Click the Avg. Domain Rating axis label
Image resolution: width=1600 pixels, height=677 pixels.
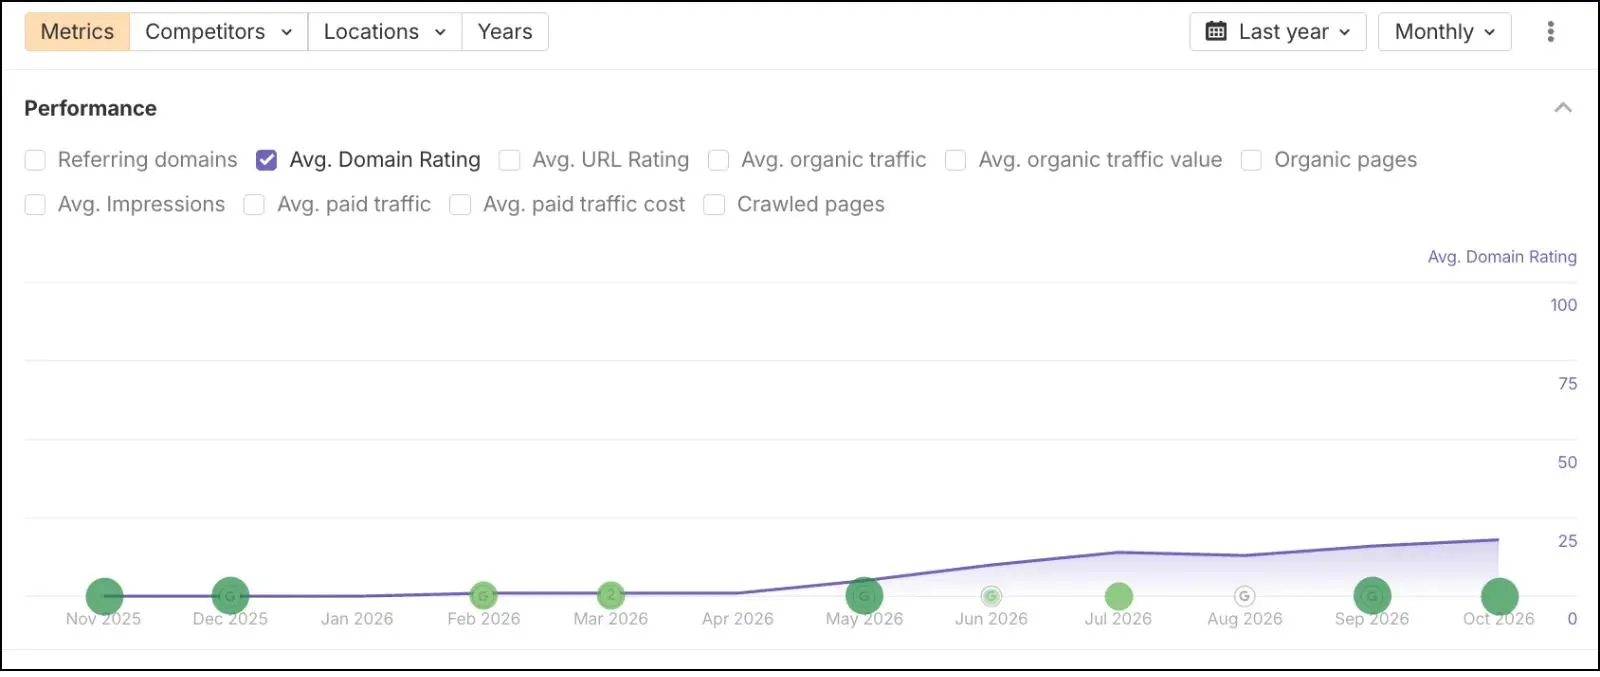1502,257
